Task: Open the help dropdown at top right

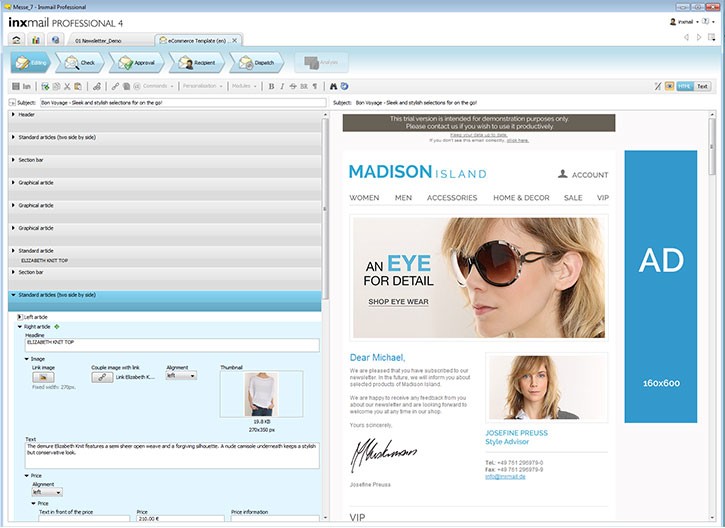Action: [x=708, y=22]
